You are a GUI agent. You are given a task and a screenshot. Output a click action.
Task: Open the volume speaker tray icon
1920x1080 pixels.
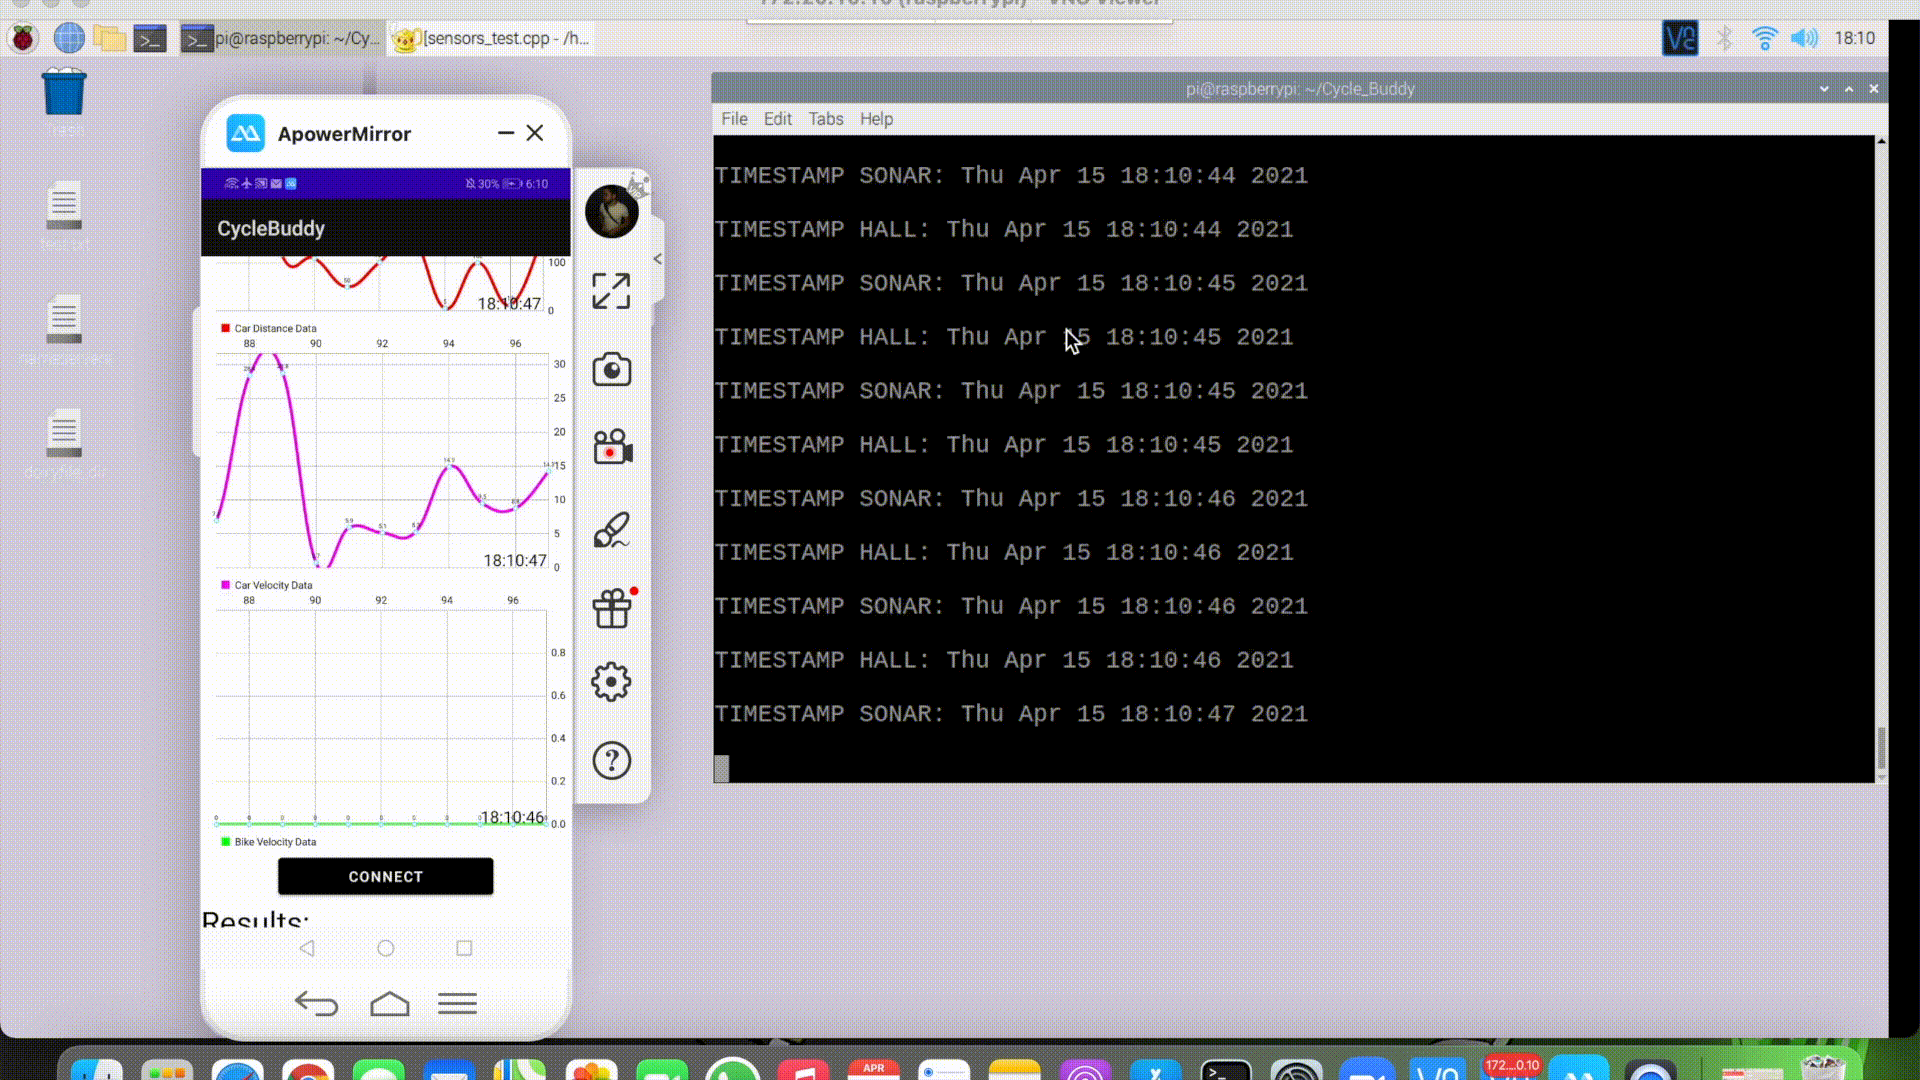click(x=1804, y=39)
